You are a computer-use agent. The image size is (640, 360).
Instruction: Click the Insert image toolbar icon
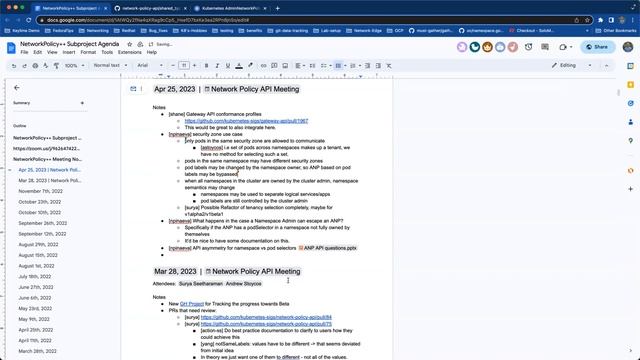pyautogui.click(x=285, y=66)
